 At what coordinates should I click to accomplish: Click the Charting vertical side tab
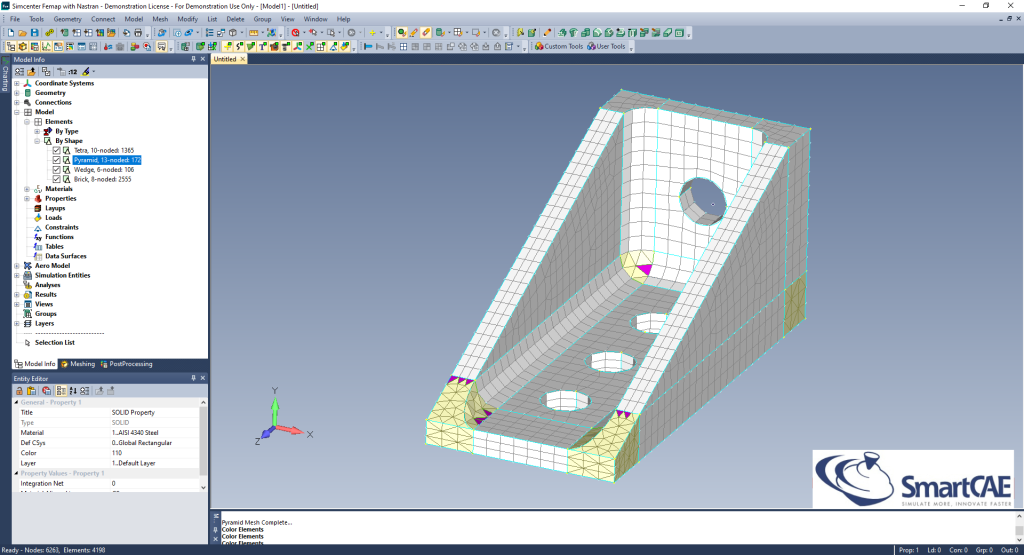point(5,76)
